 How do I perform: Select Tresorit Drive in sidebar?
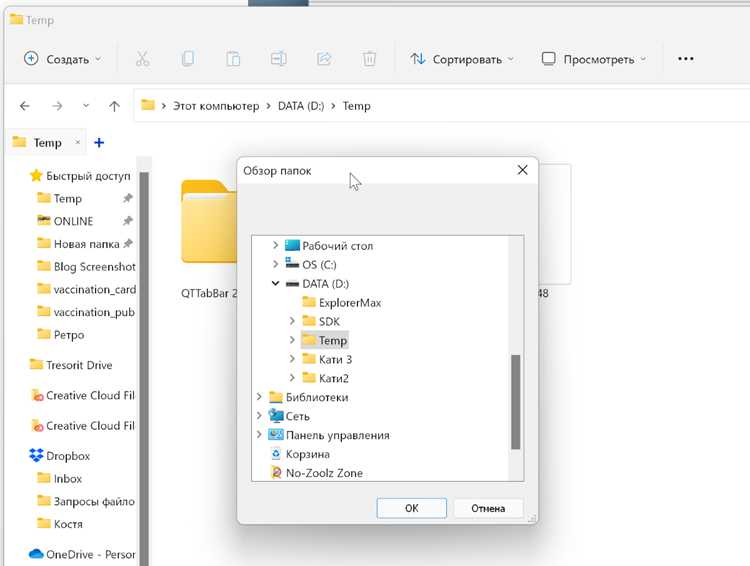(71, 365)
